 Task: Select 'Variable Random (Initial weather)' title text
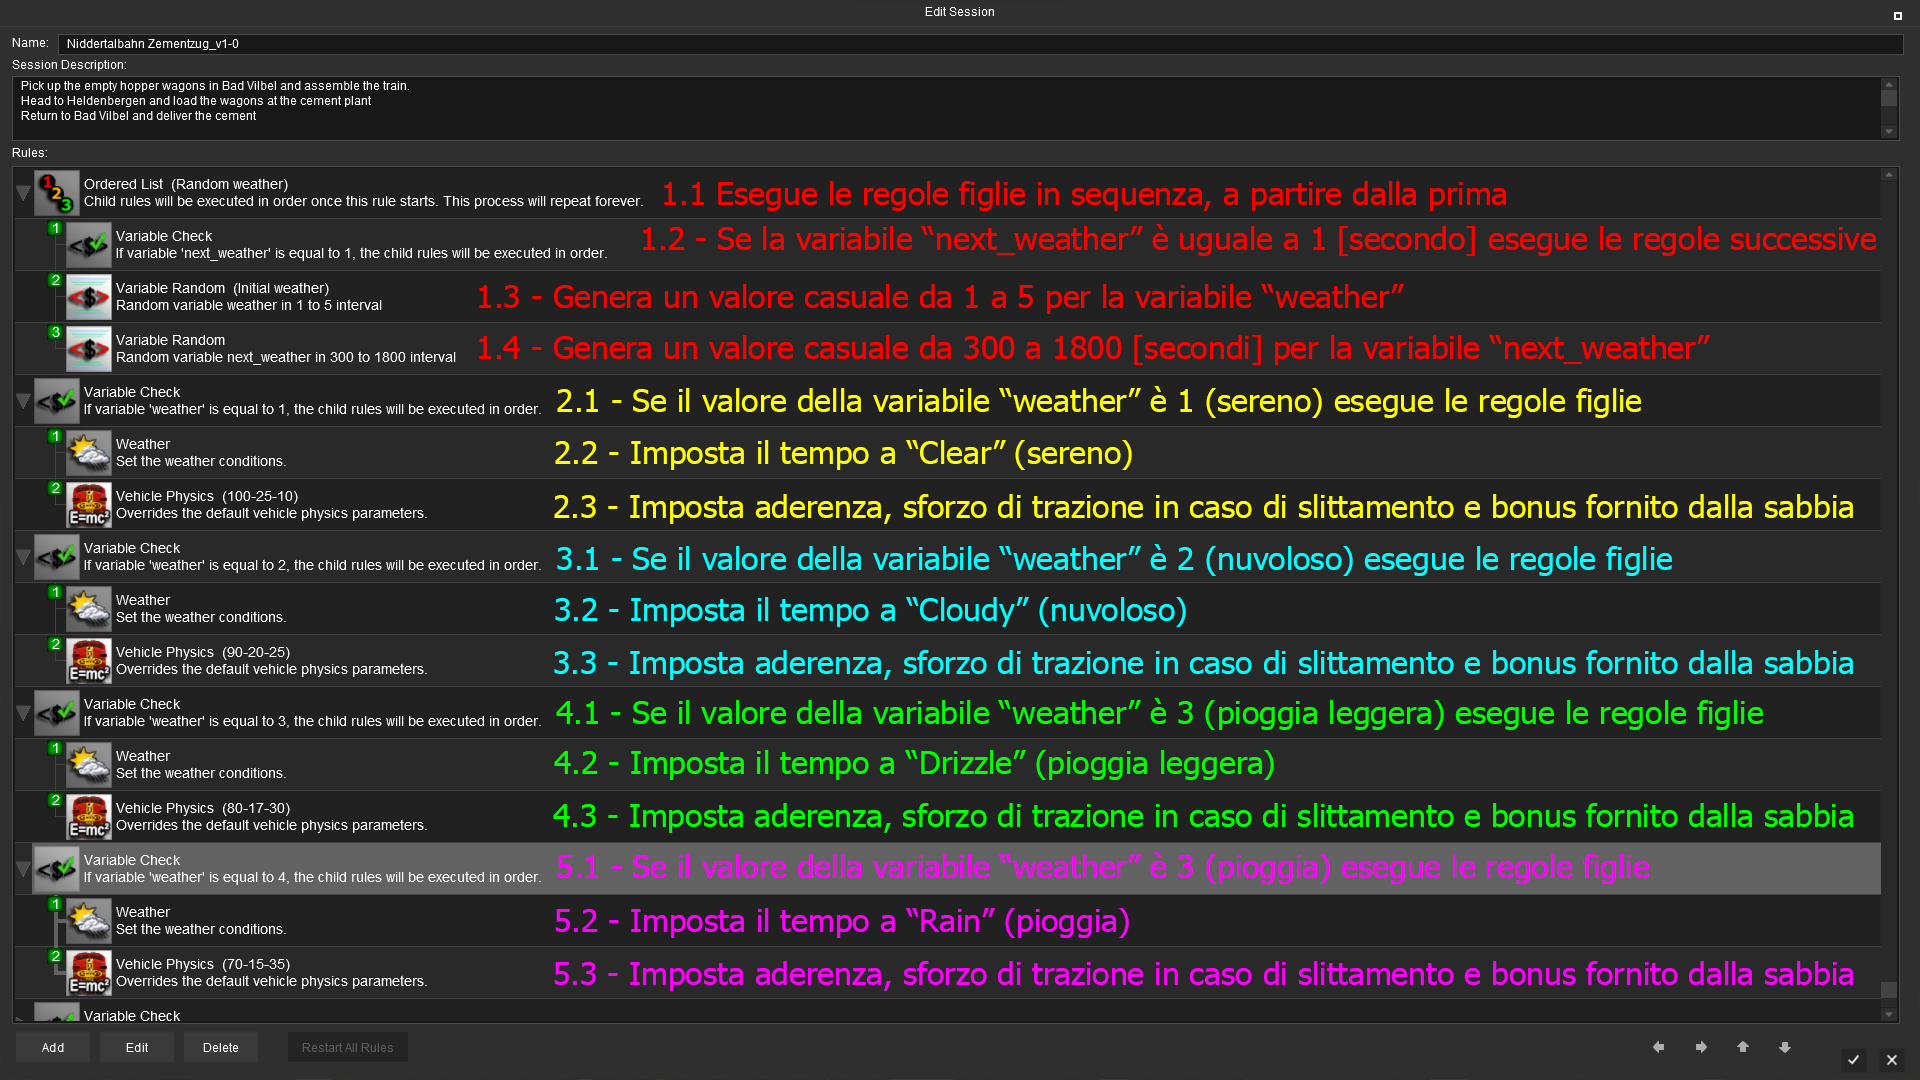(222, 288)
